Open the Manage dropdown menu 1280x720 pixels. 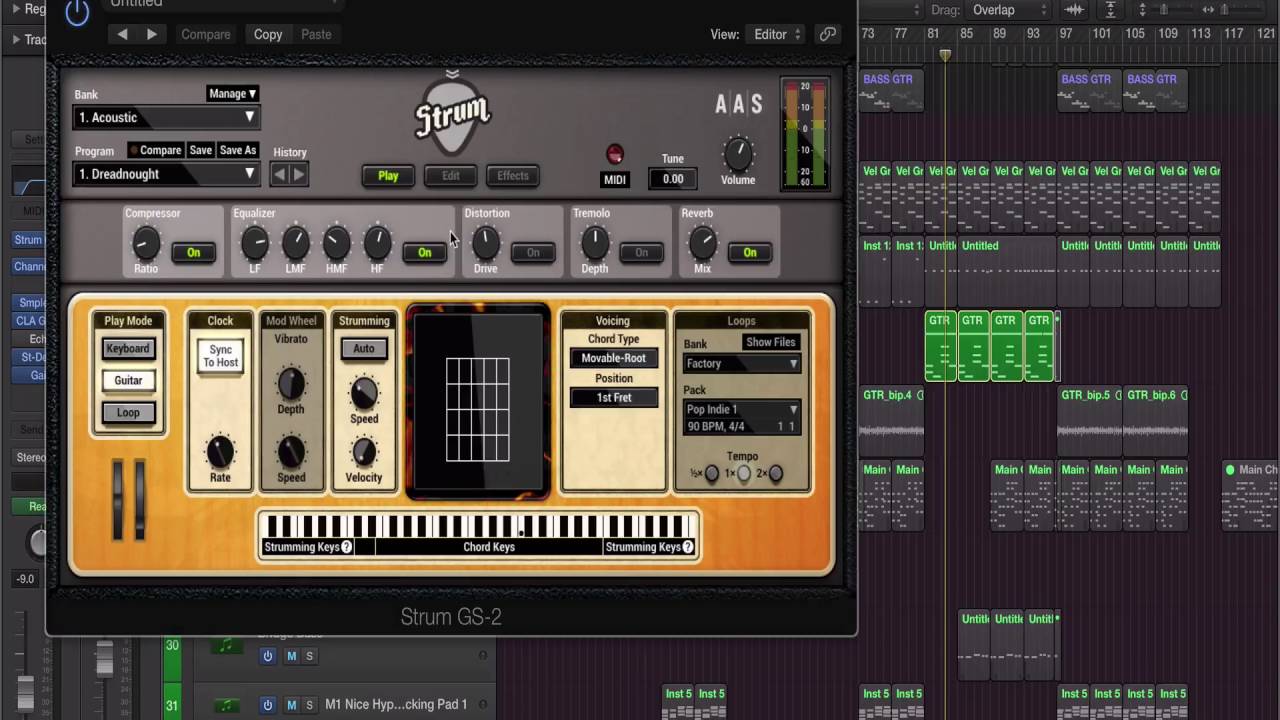(232, 94)
